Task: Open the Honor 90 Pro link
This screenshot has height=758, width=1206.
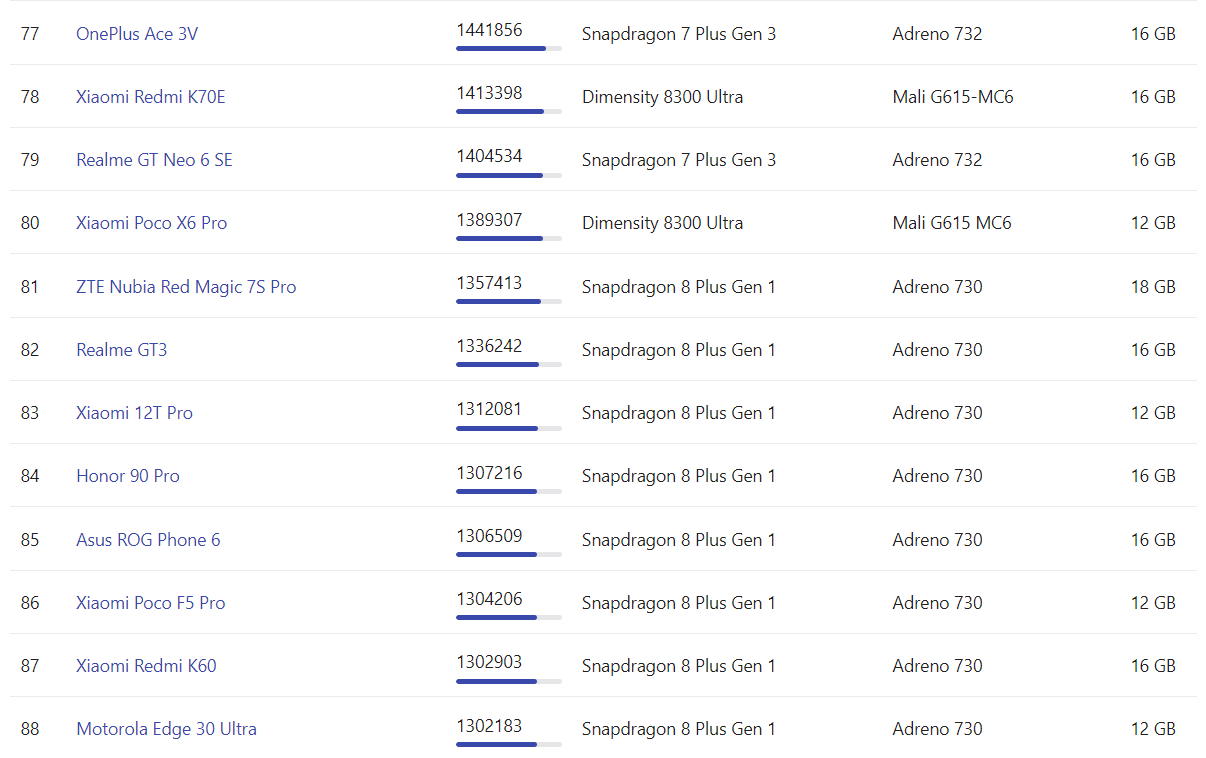Action: [128, 476]
